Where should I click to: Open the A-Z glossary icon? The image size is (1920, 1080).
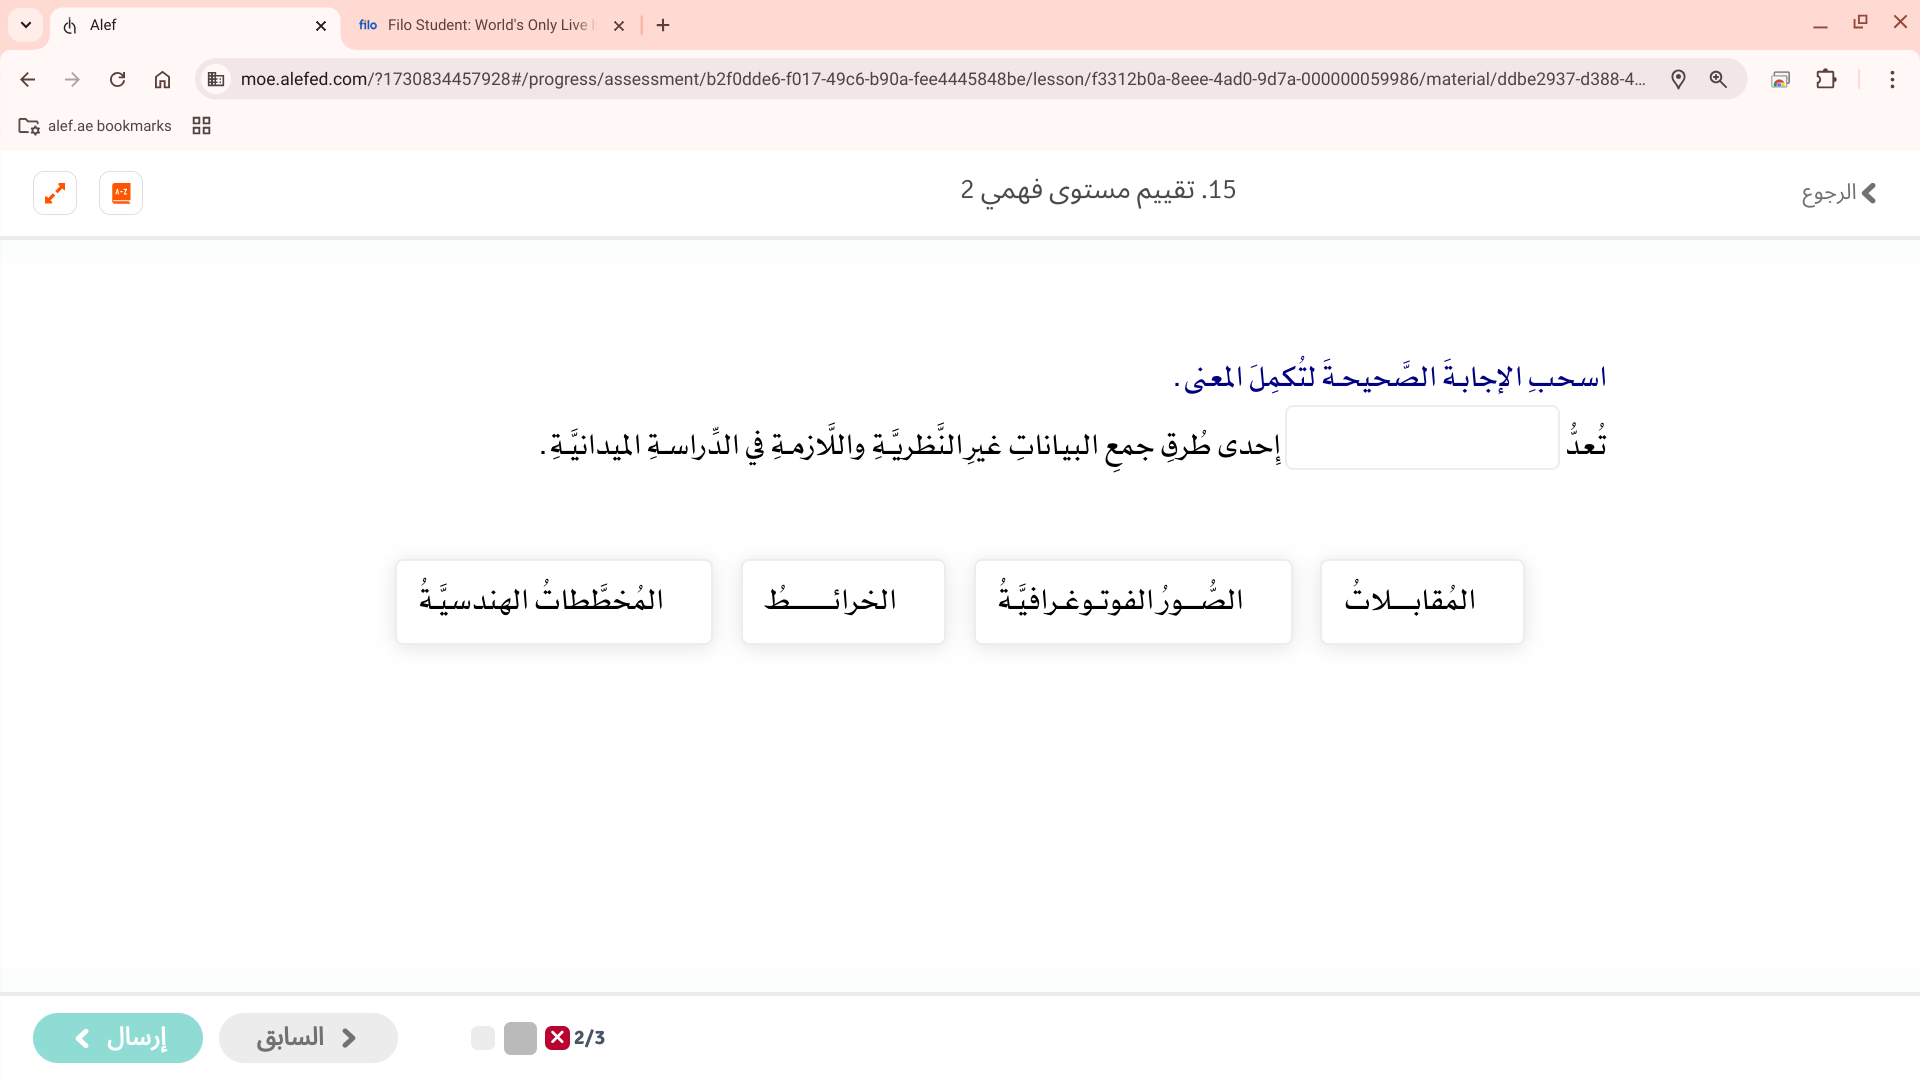point(121,193)
